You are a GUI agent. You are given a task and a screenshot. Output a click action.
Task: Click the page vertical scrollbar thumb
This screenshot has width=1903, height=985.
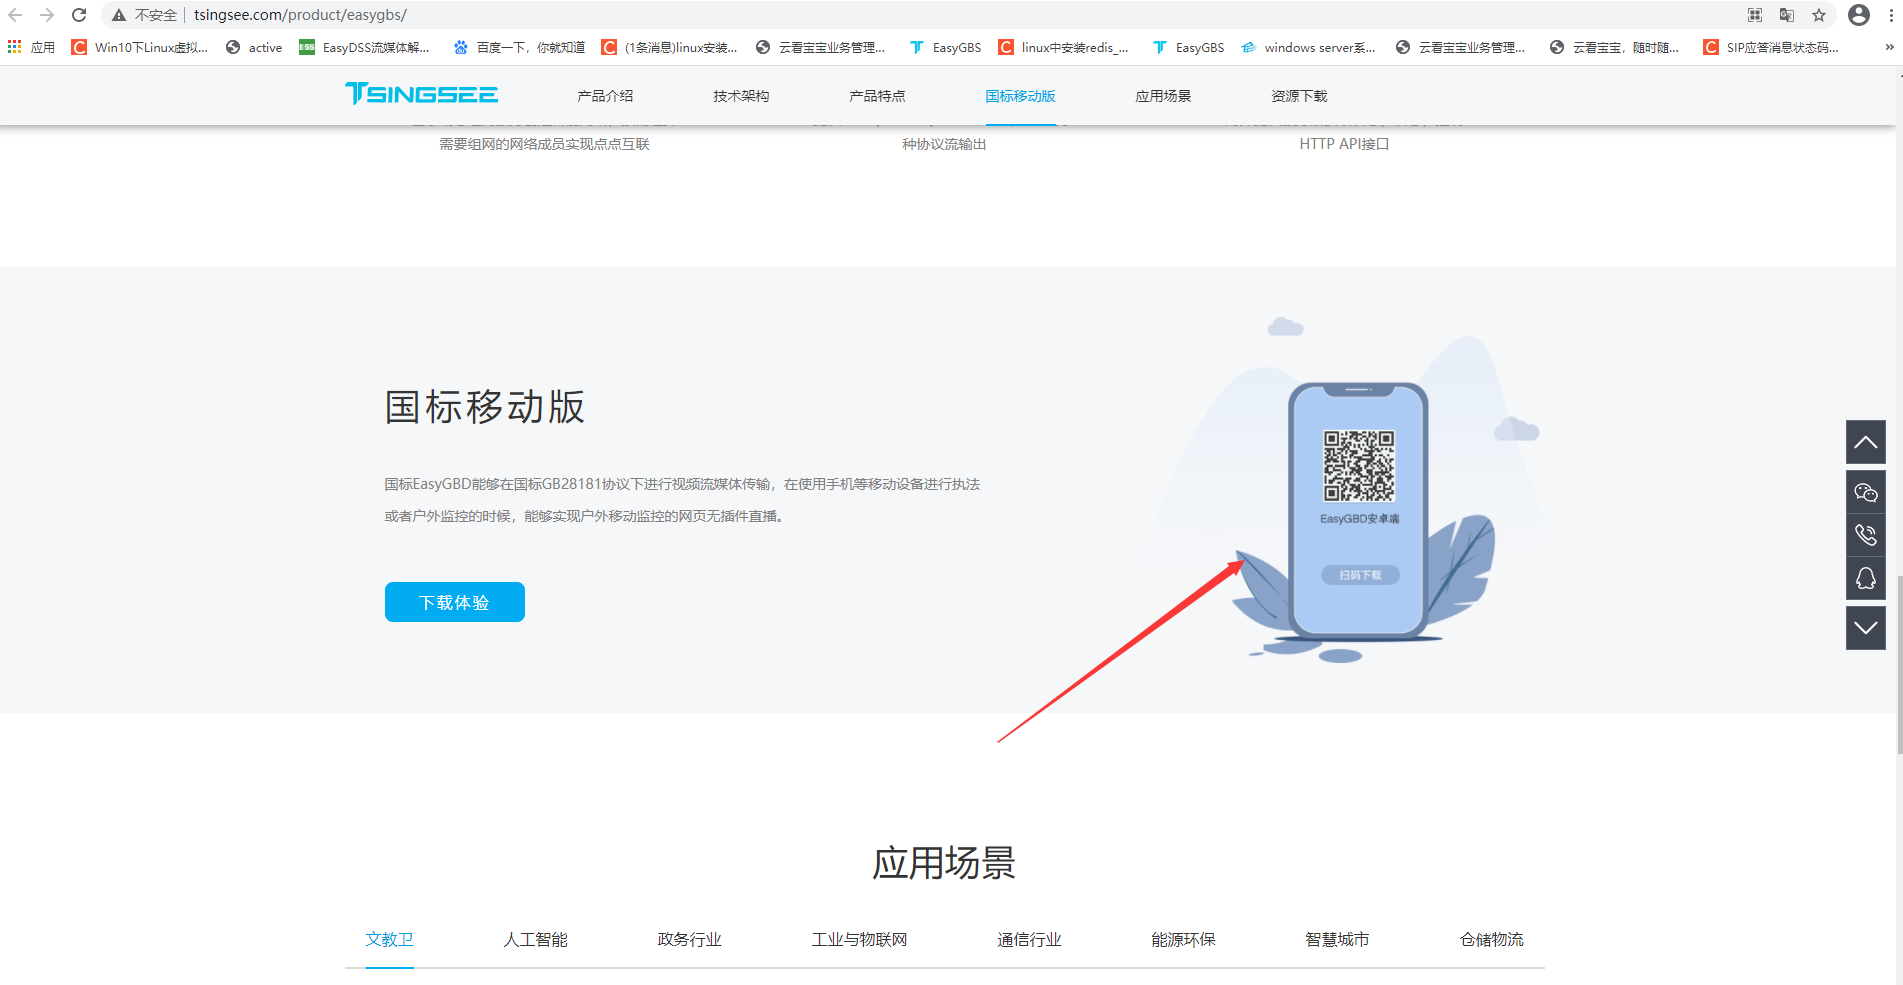[1899, 666]
